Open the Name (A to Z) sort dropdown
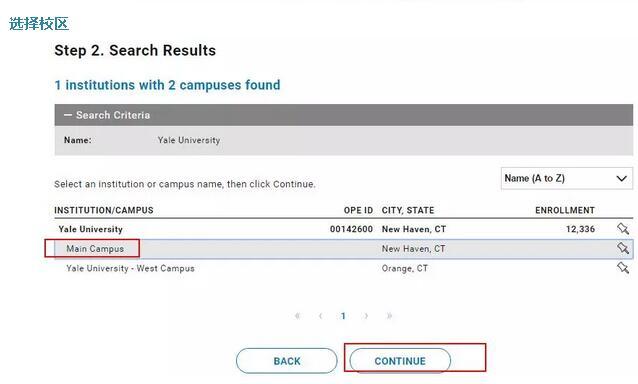This screenshot has width=638, height=384. [566, 178]
